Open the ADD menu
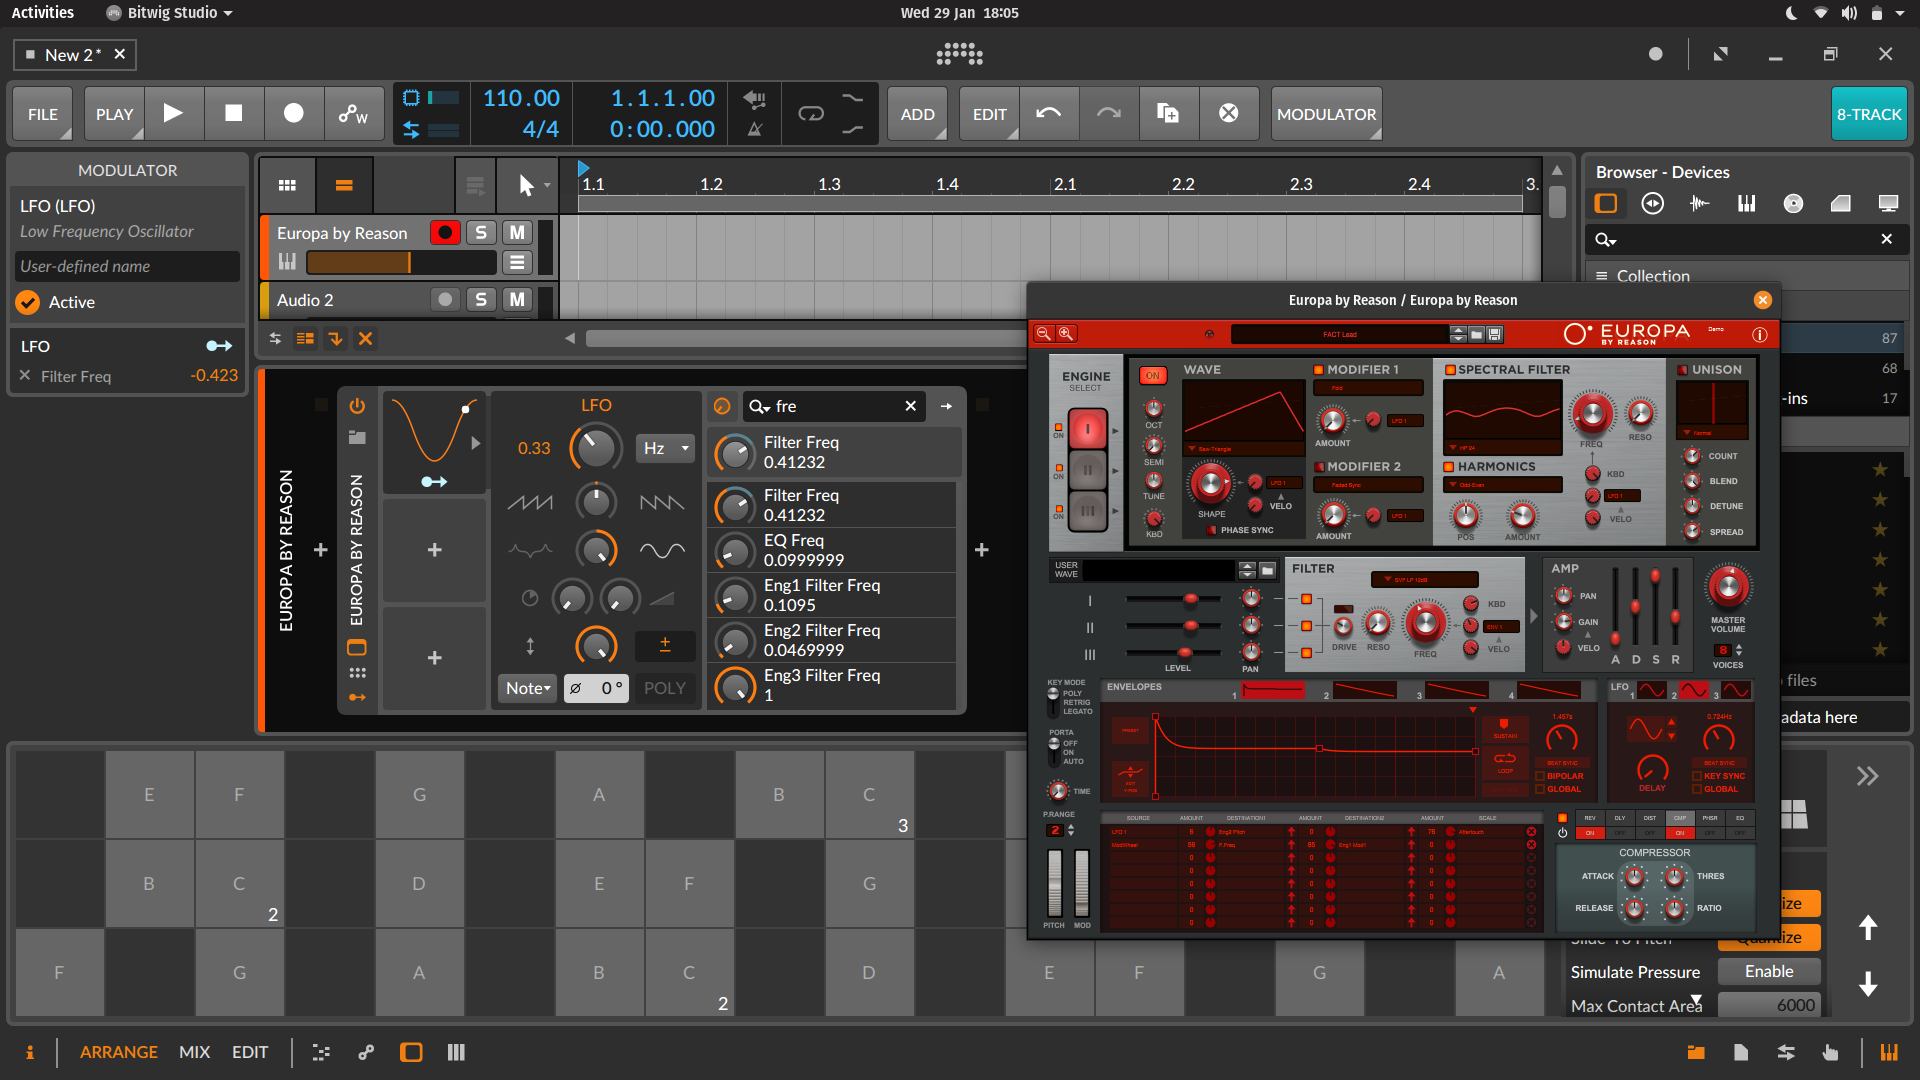The width and height of the screenshot is (1920, 1080). point(917,114)
